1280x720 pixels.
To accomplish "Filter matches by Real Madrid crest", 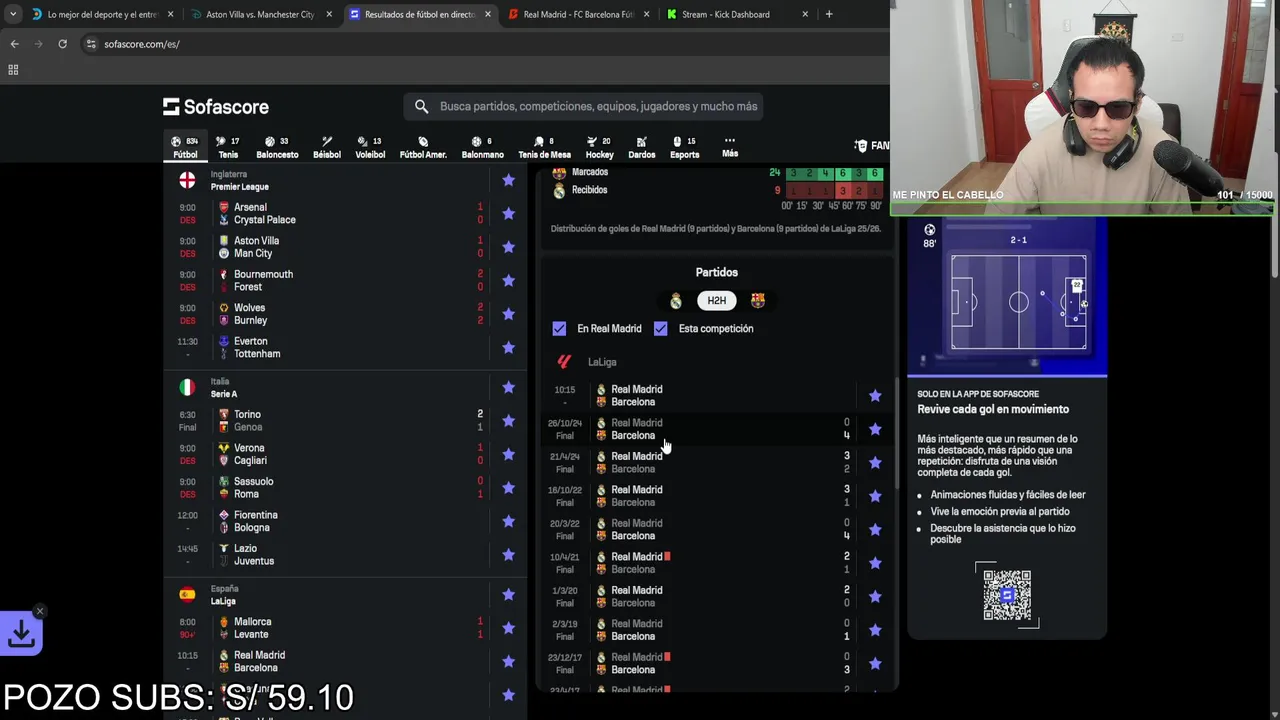I will pyautogui.click(x=676, y=300).
